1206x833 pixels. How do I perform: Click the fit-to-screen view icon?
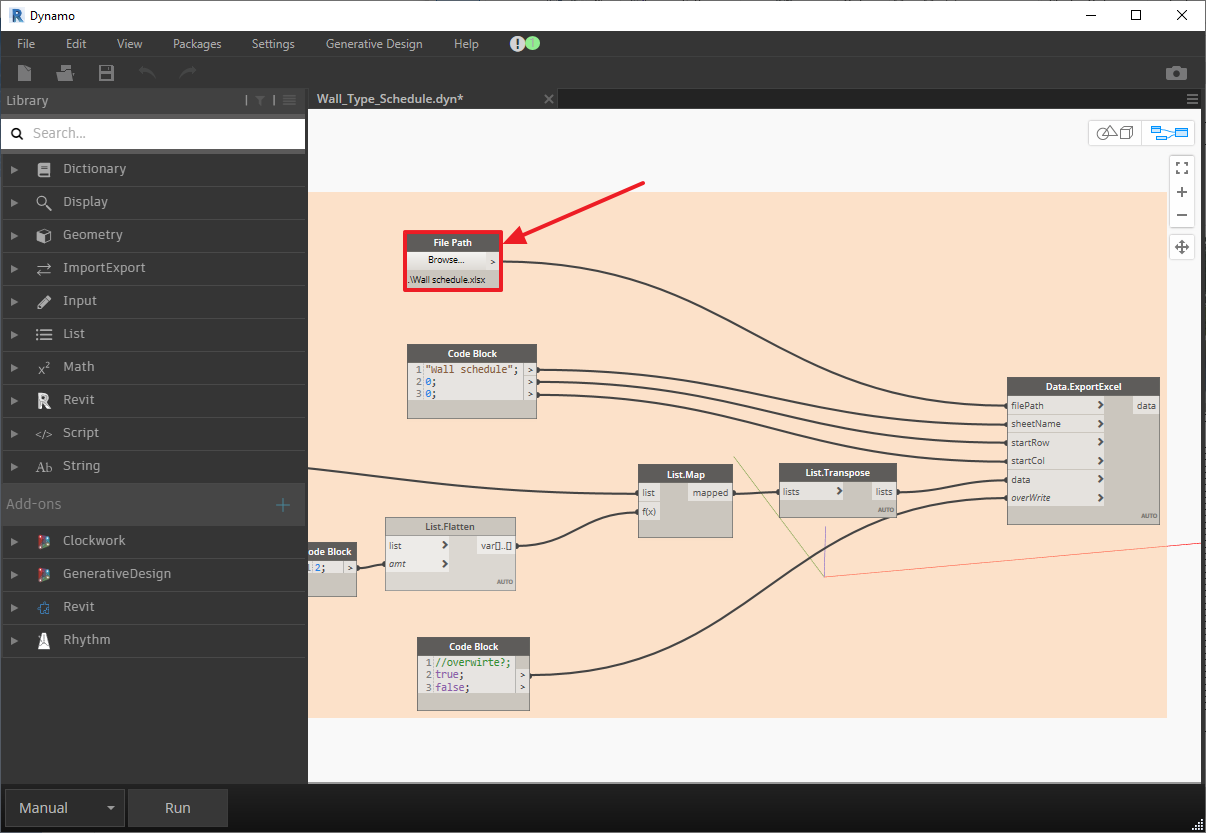(x=1182, y=168)
